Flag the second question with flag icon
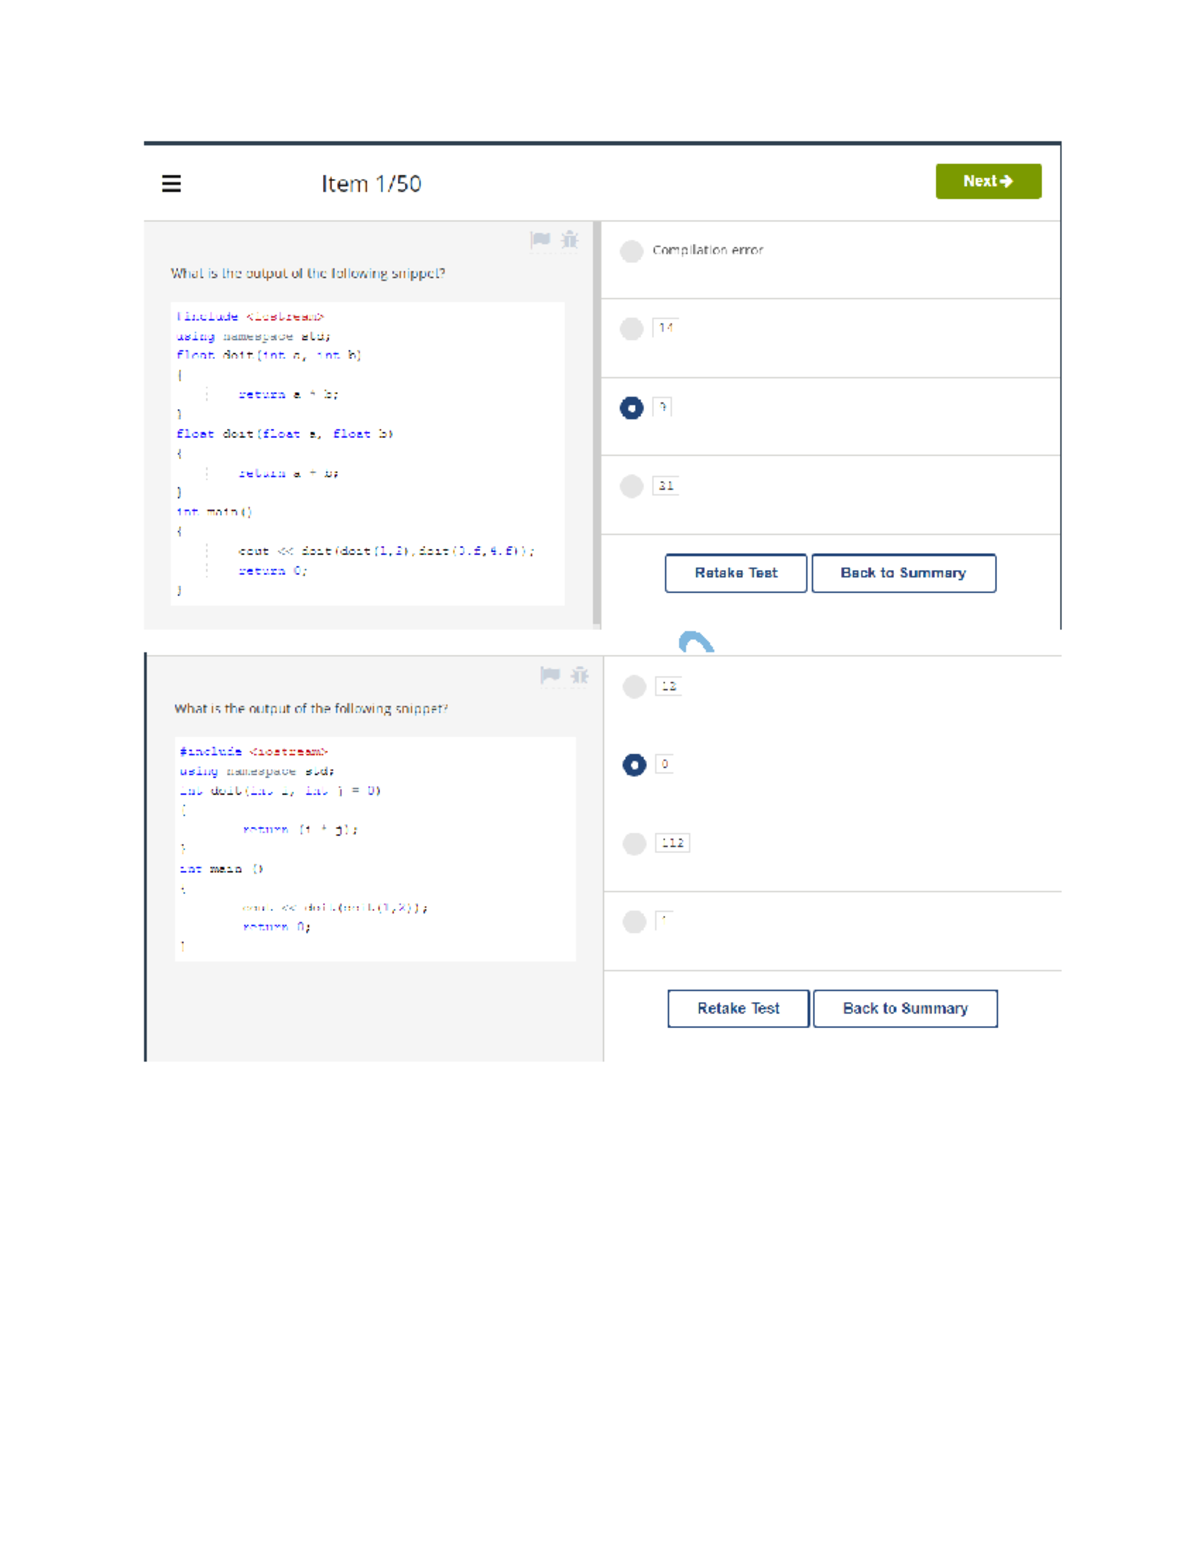This screenshot has height=1553, width=1200. coord(550,676)
